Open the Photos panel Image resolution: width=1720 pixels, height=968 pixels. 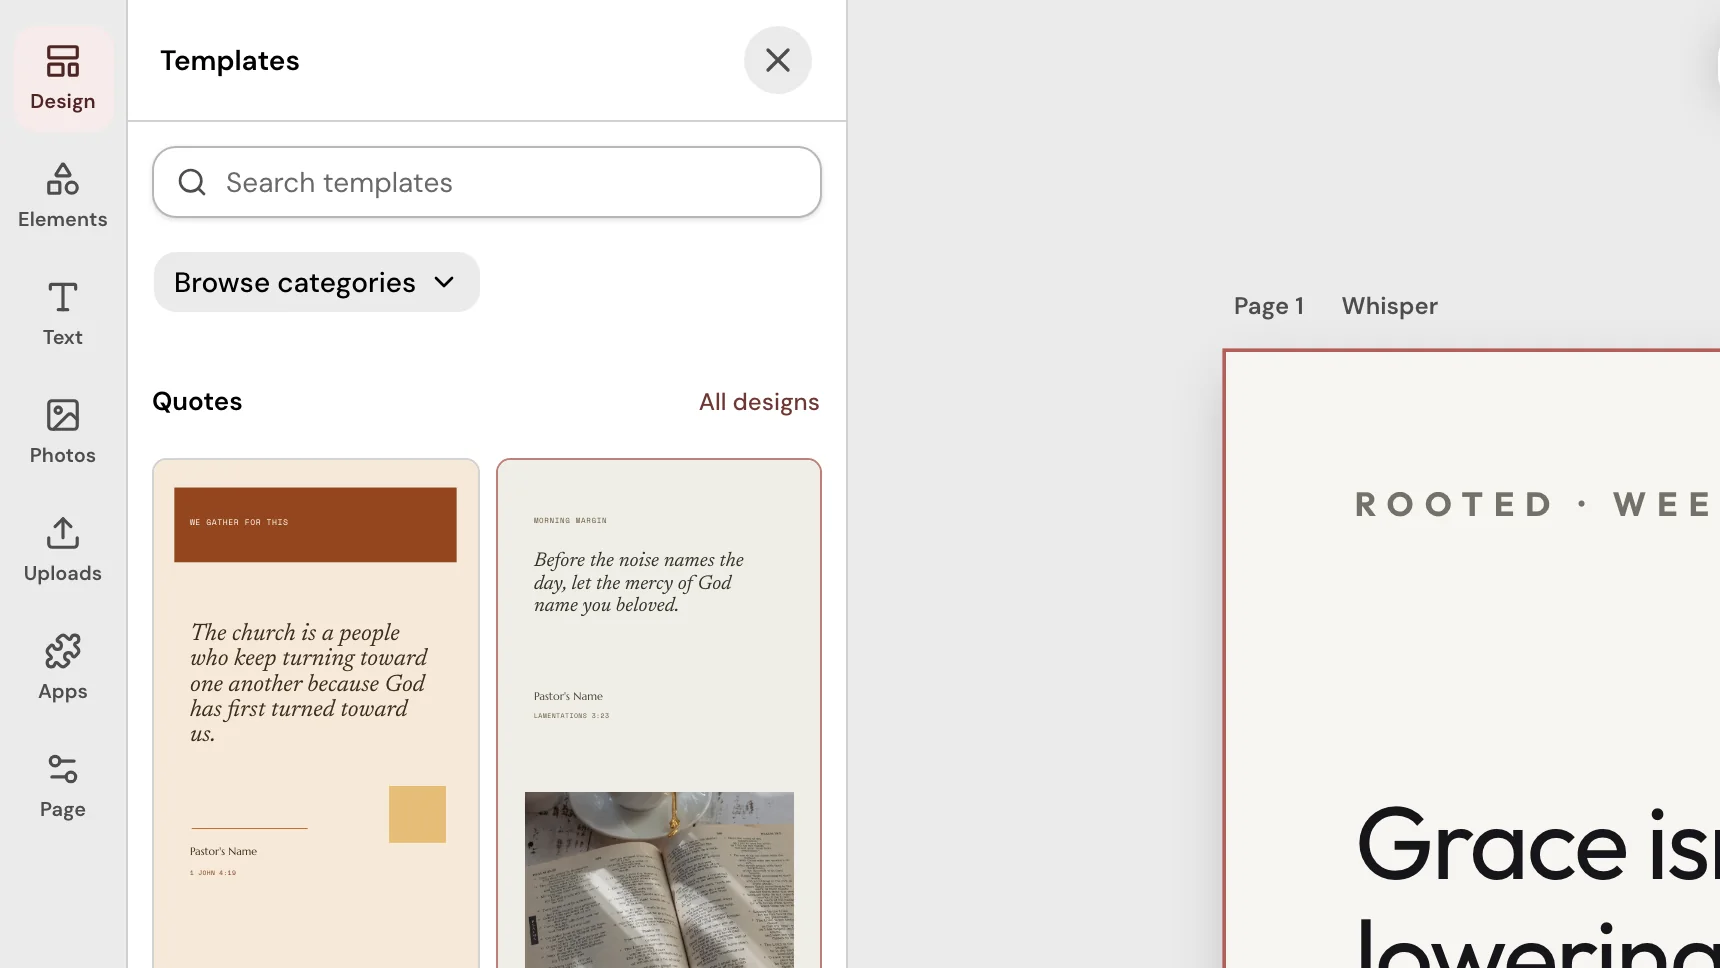[x=63, y=432]
